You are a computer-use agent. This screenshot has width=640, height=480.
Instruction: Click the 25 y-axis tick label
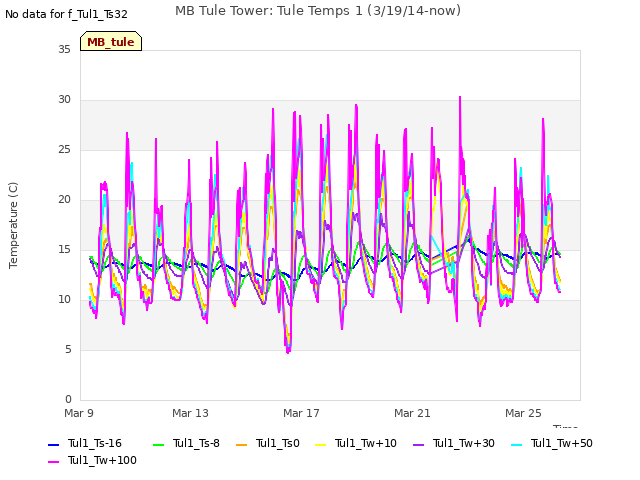(64, 149)
